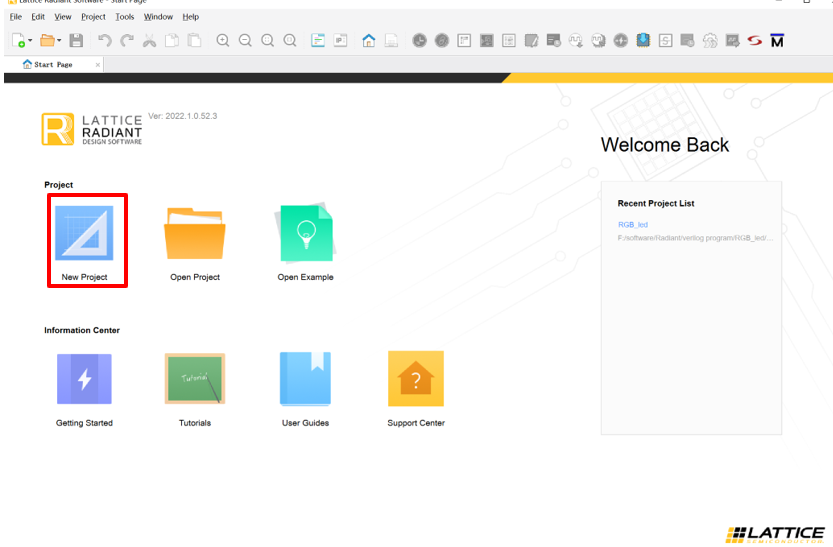Select the Start Page tab

(x=53, y=64)
